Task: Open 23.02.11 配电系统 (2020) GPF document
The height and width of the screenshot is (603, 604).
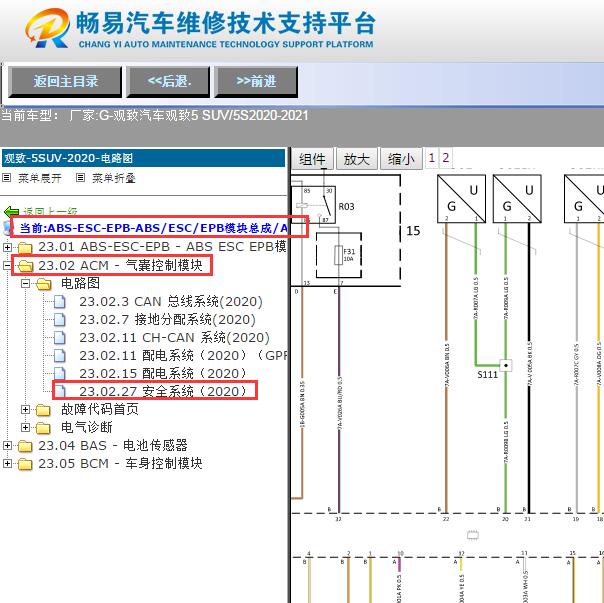Action: coord(183,355)
